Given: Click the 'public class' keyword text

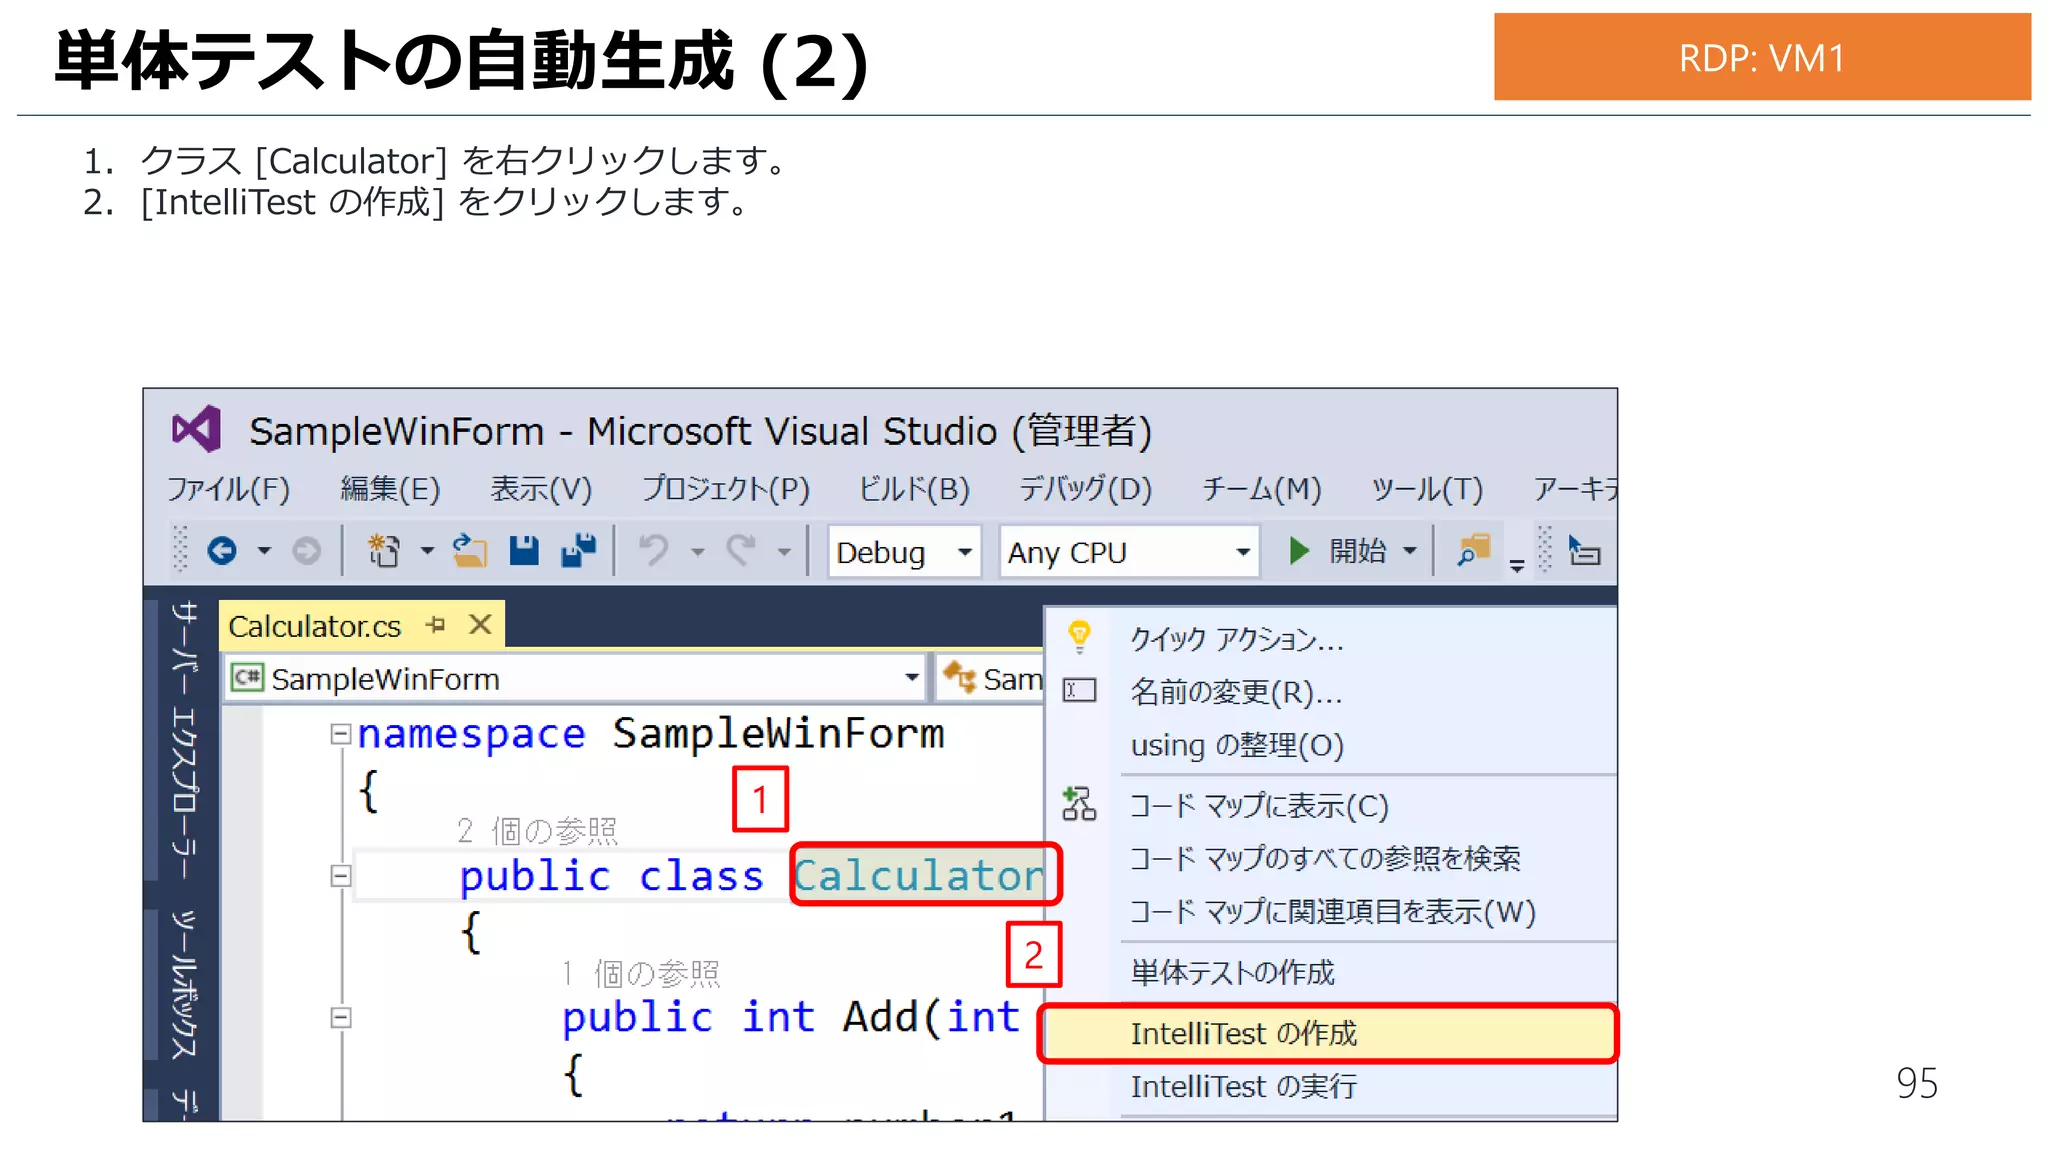Looking at the screenshot, I should [x=611, y=877].
